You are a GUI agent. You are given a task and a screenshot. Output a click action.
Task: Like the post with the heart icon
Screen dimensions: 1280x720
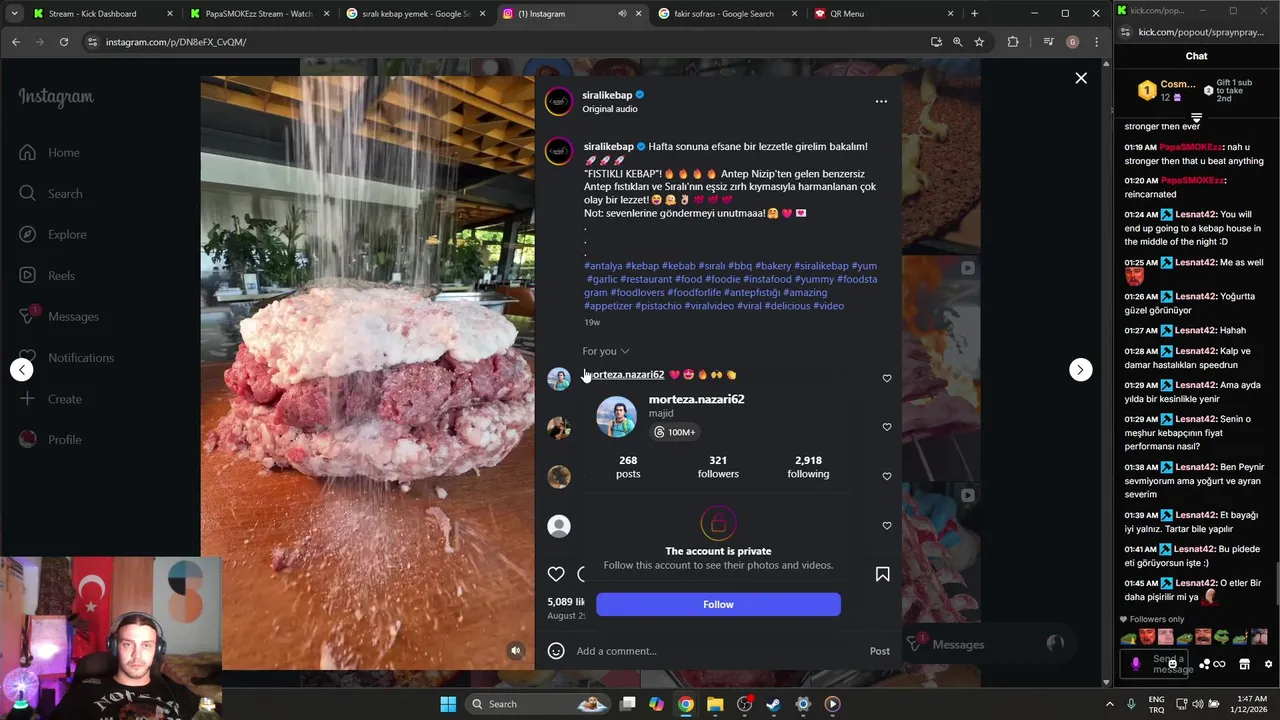(556, 574)
